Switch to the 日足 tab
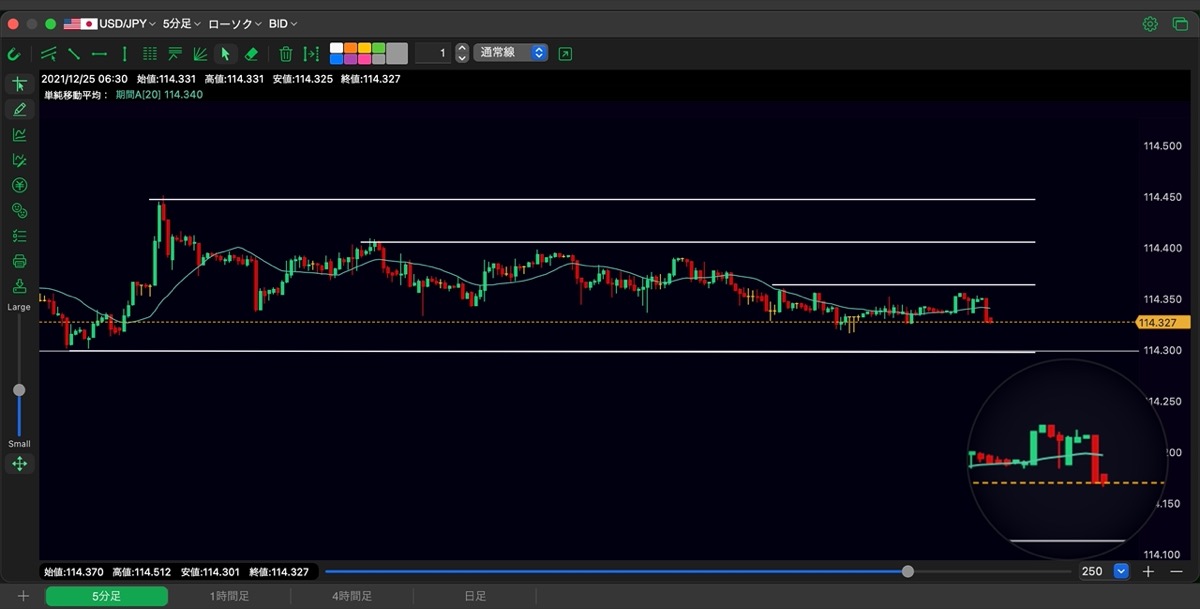Screen dimensions: 1200x609 coord(475,596)
